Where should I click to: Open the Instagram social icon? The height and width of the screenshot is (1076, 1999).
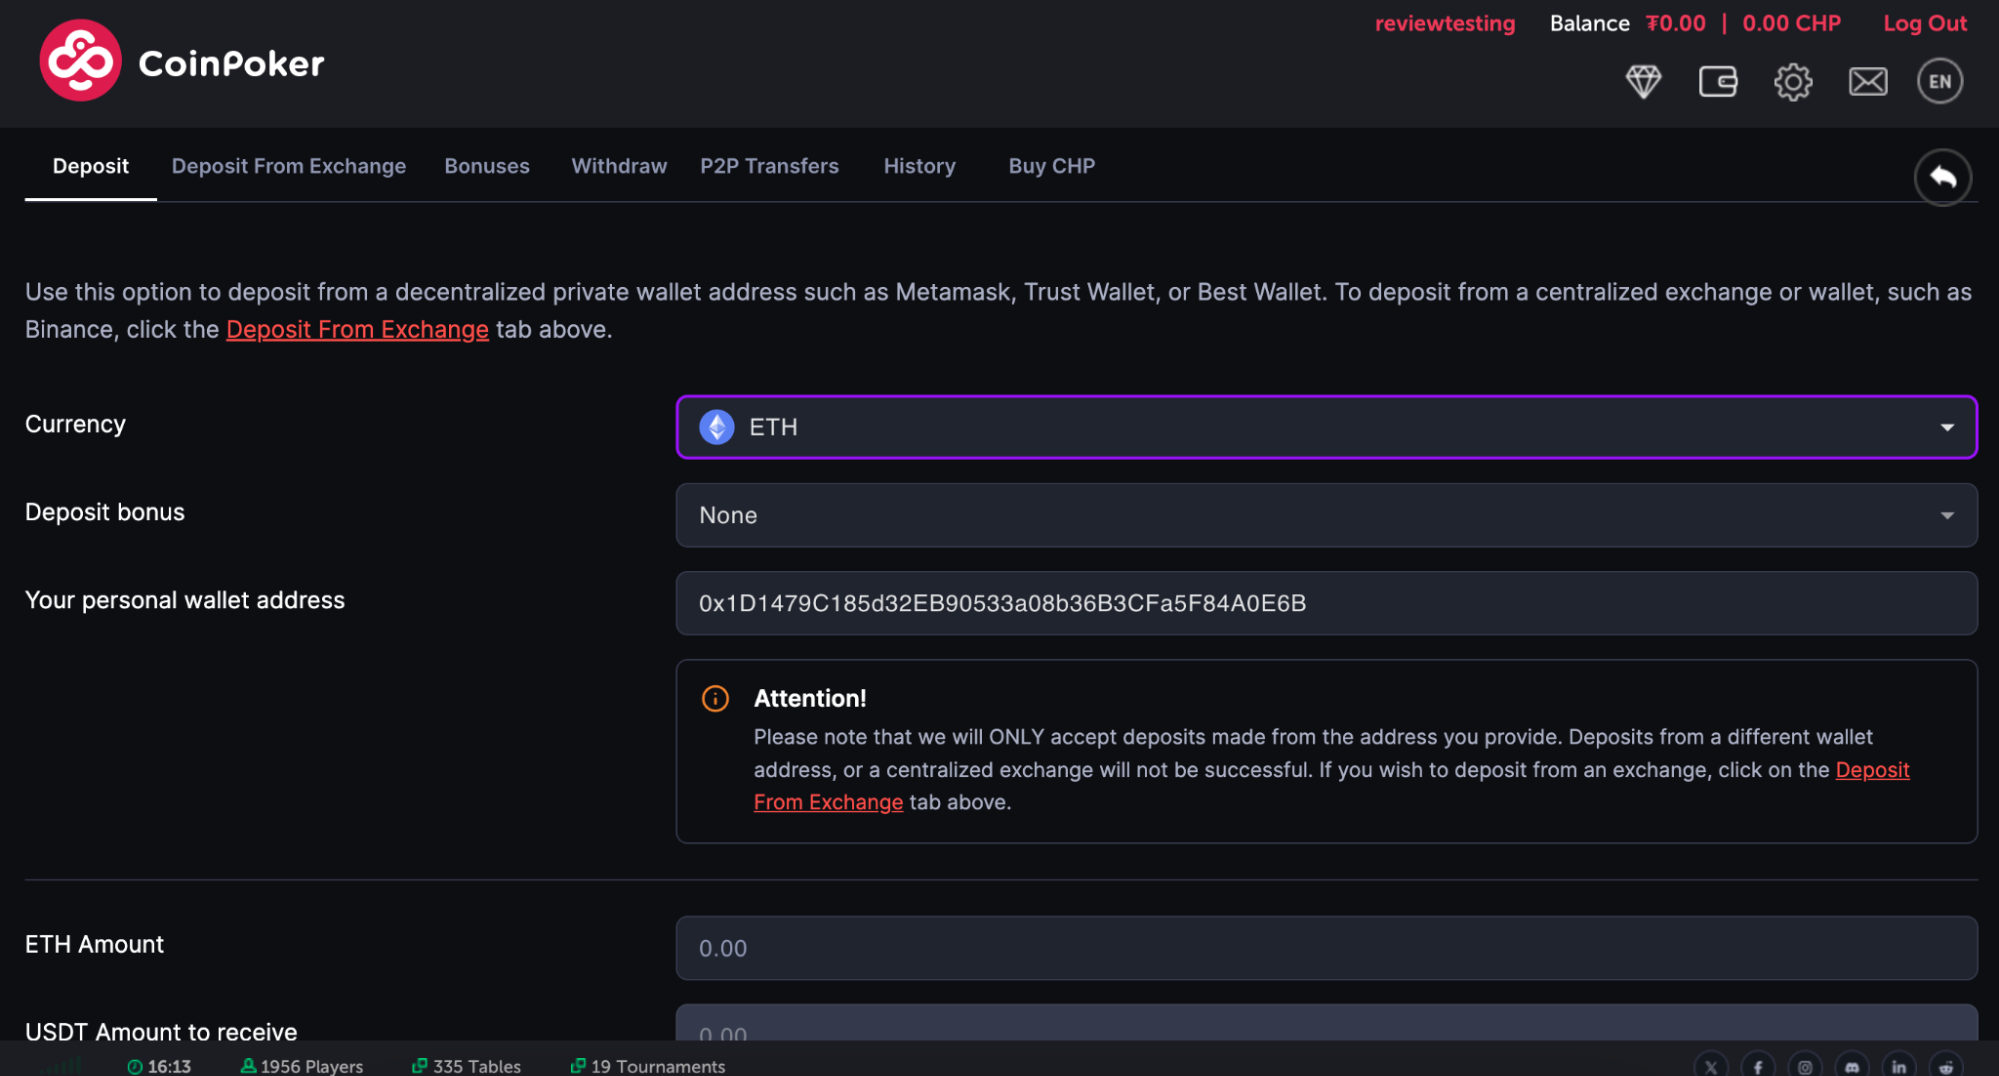(x=1805, y=1066)
